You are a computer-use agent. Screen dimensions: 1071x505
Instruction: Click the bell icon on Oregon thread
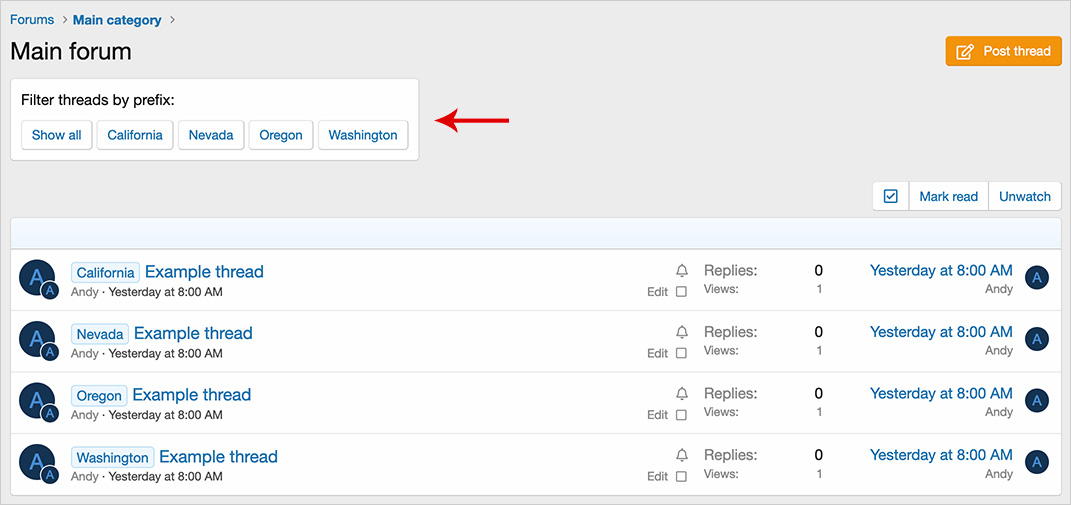tap(682, 394)
